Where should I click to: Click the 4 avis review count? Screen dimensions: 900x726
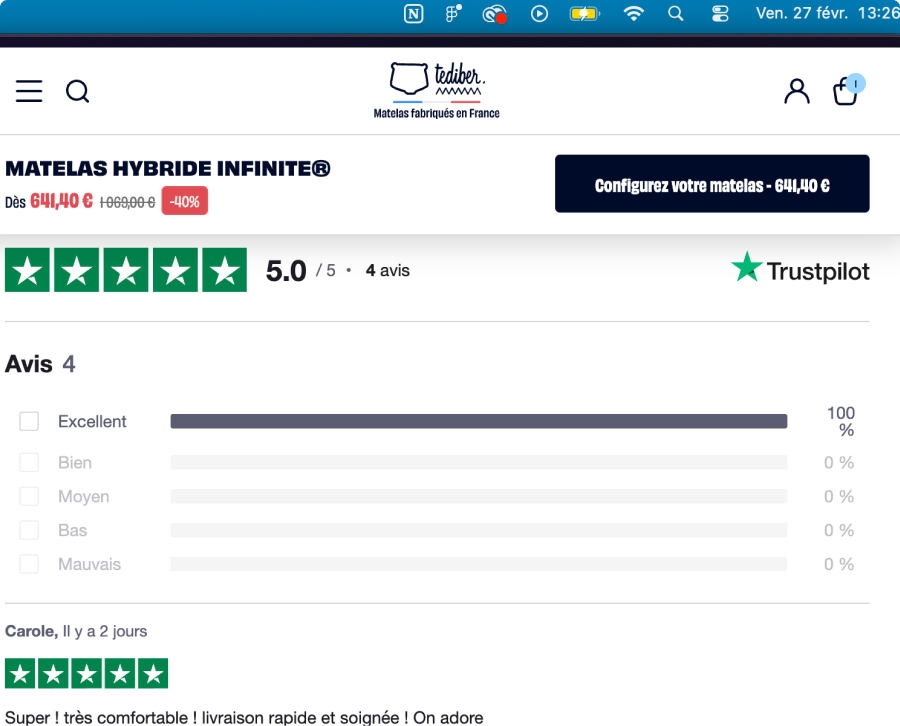387,270
